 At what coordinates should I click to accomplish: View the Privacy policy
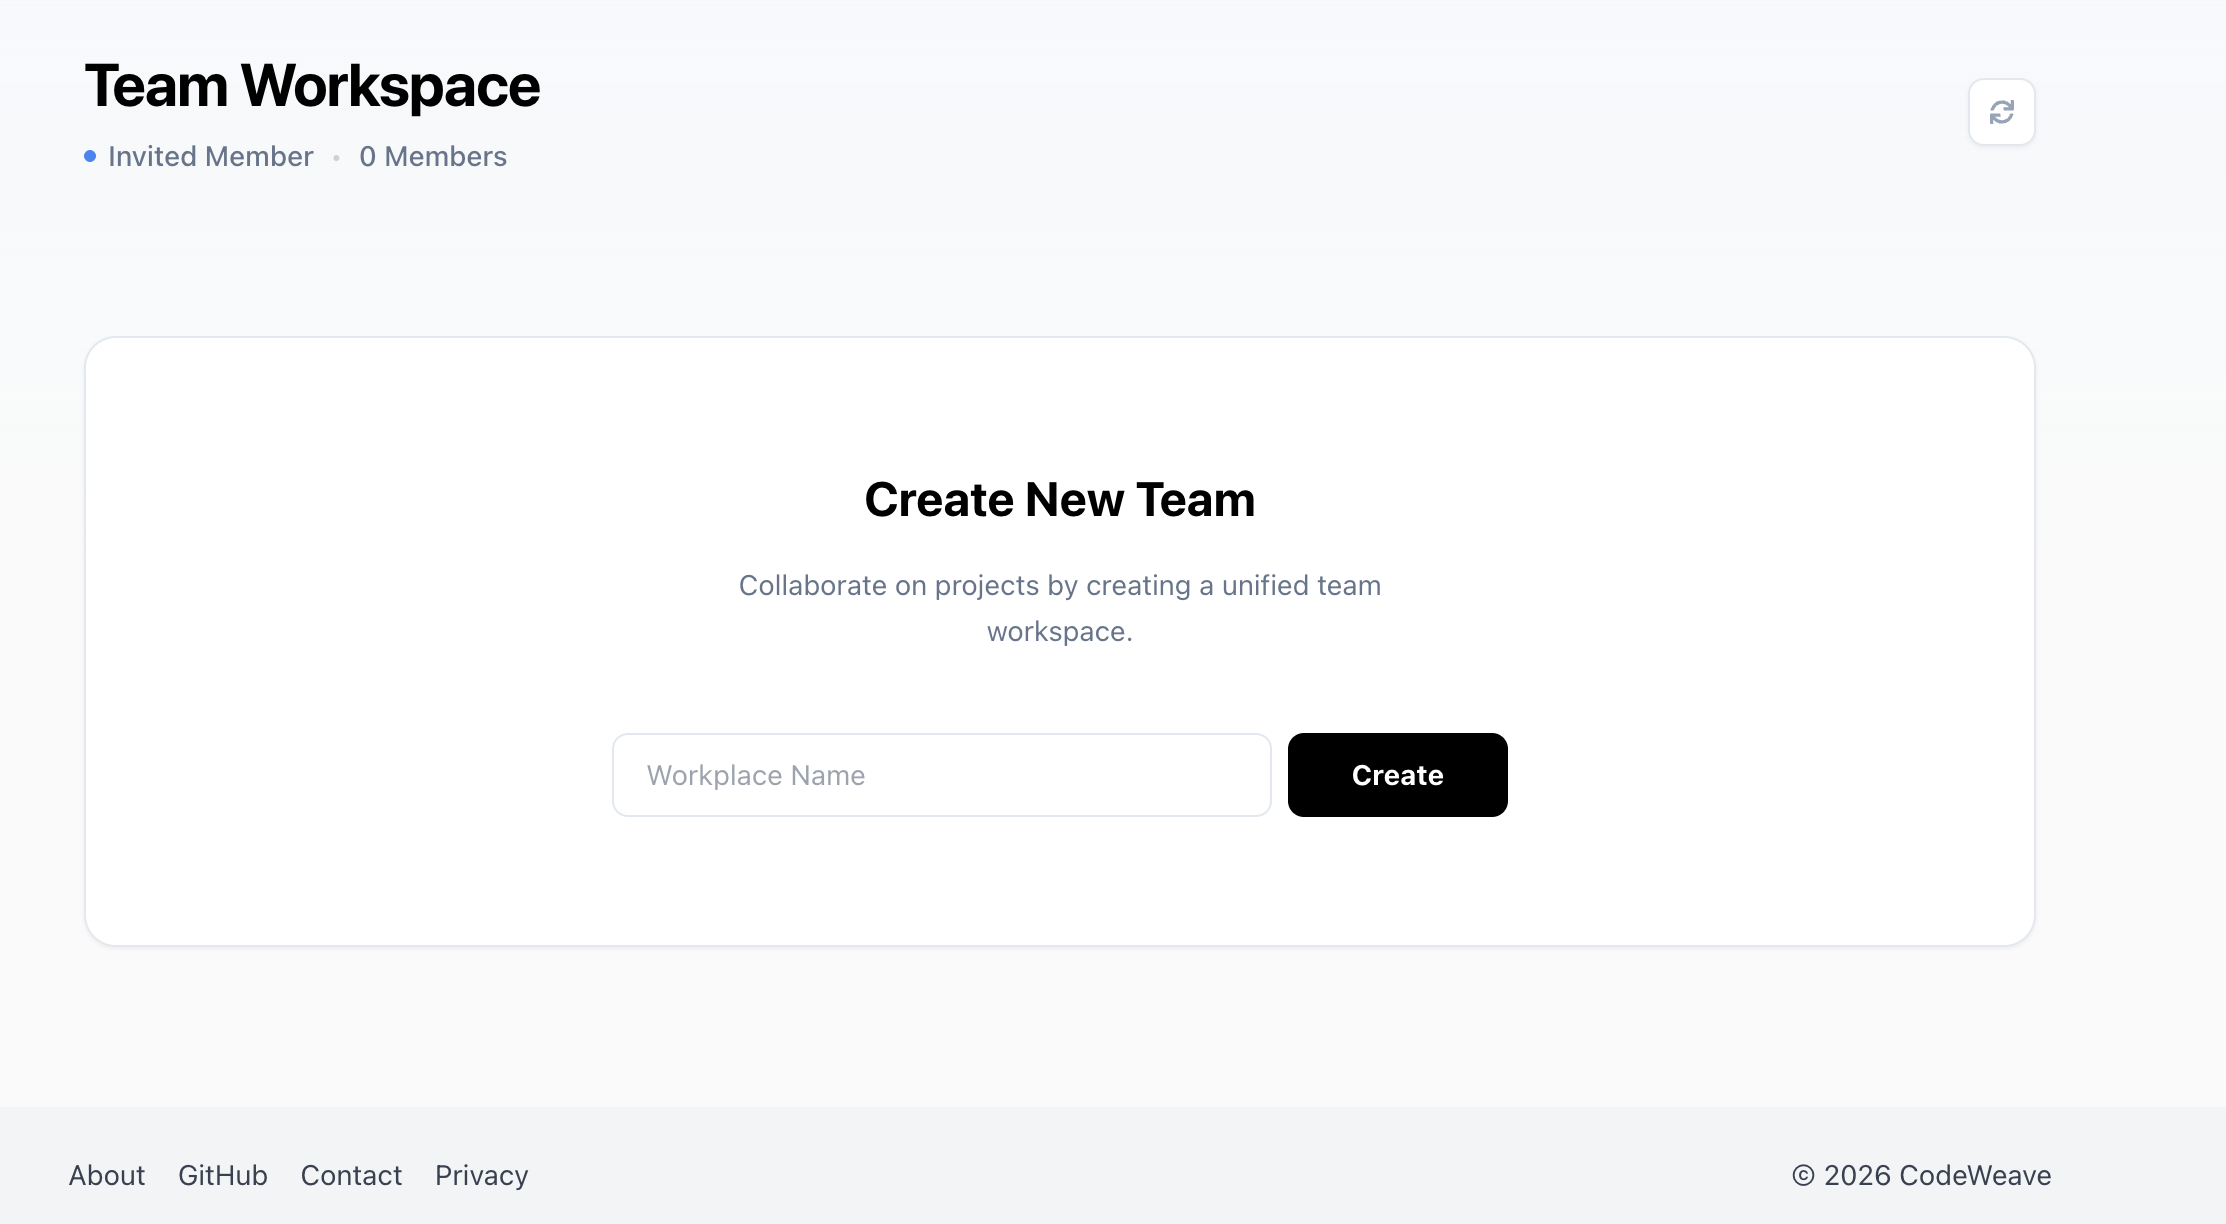click(x=481, y=1175)
